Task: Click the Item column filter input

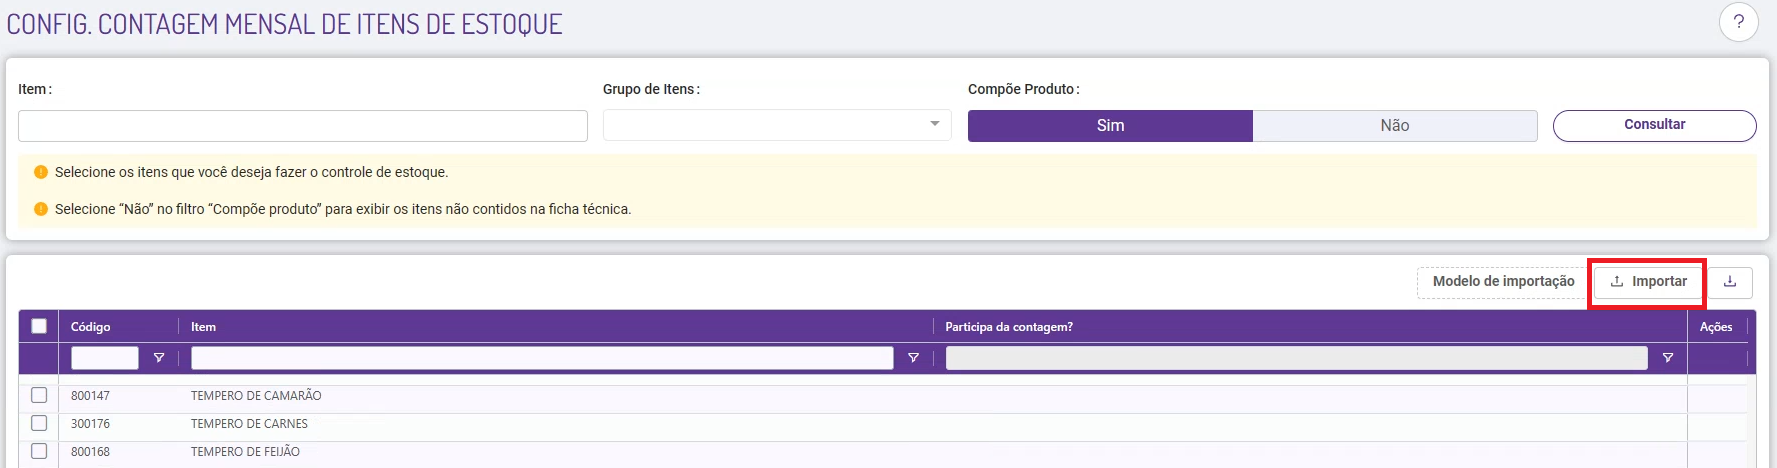Action: pyautogui.click(x=541, y=358)
